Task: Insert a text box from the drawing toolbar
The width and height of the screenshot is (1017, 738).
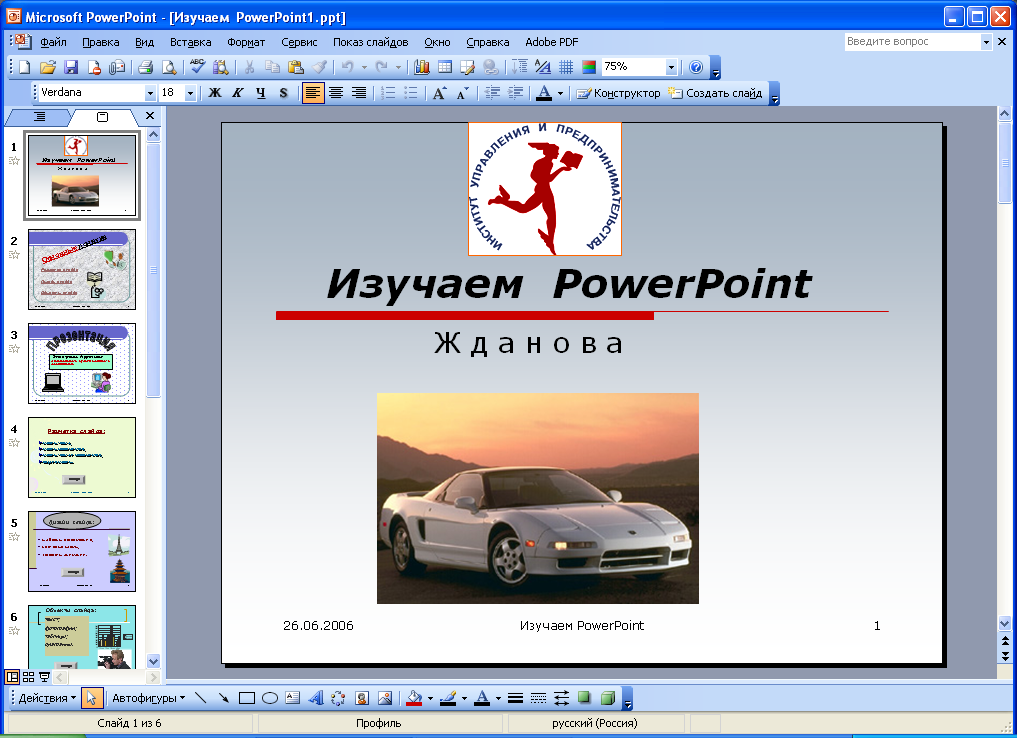Action: (293, 698)
